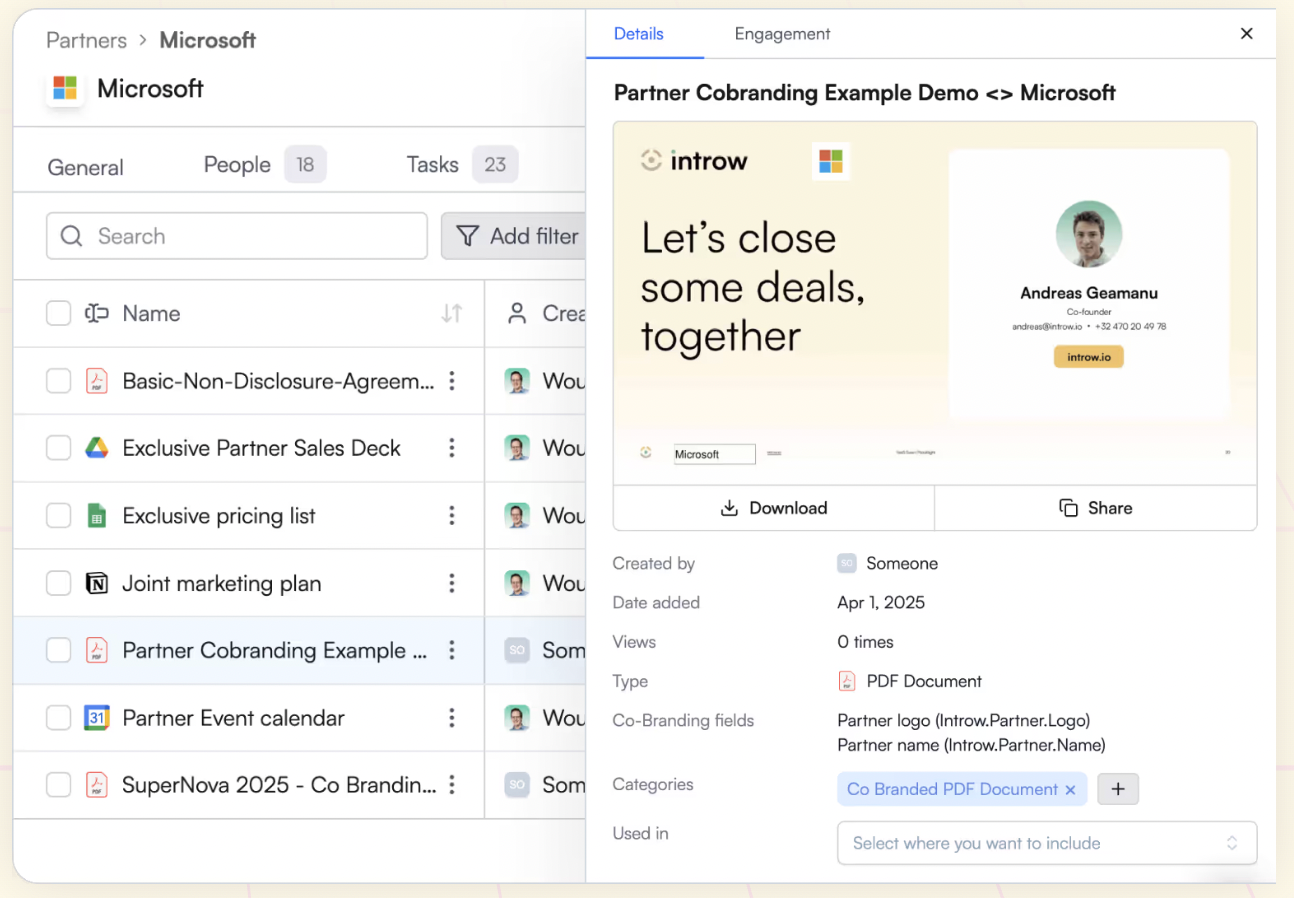Click the '0 times' views value
1294x898 pixels.
coord(866,642)
